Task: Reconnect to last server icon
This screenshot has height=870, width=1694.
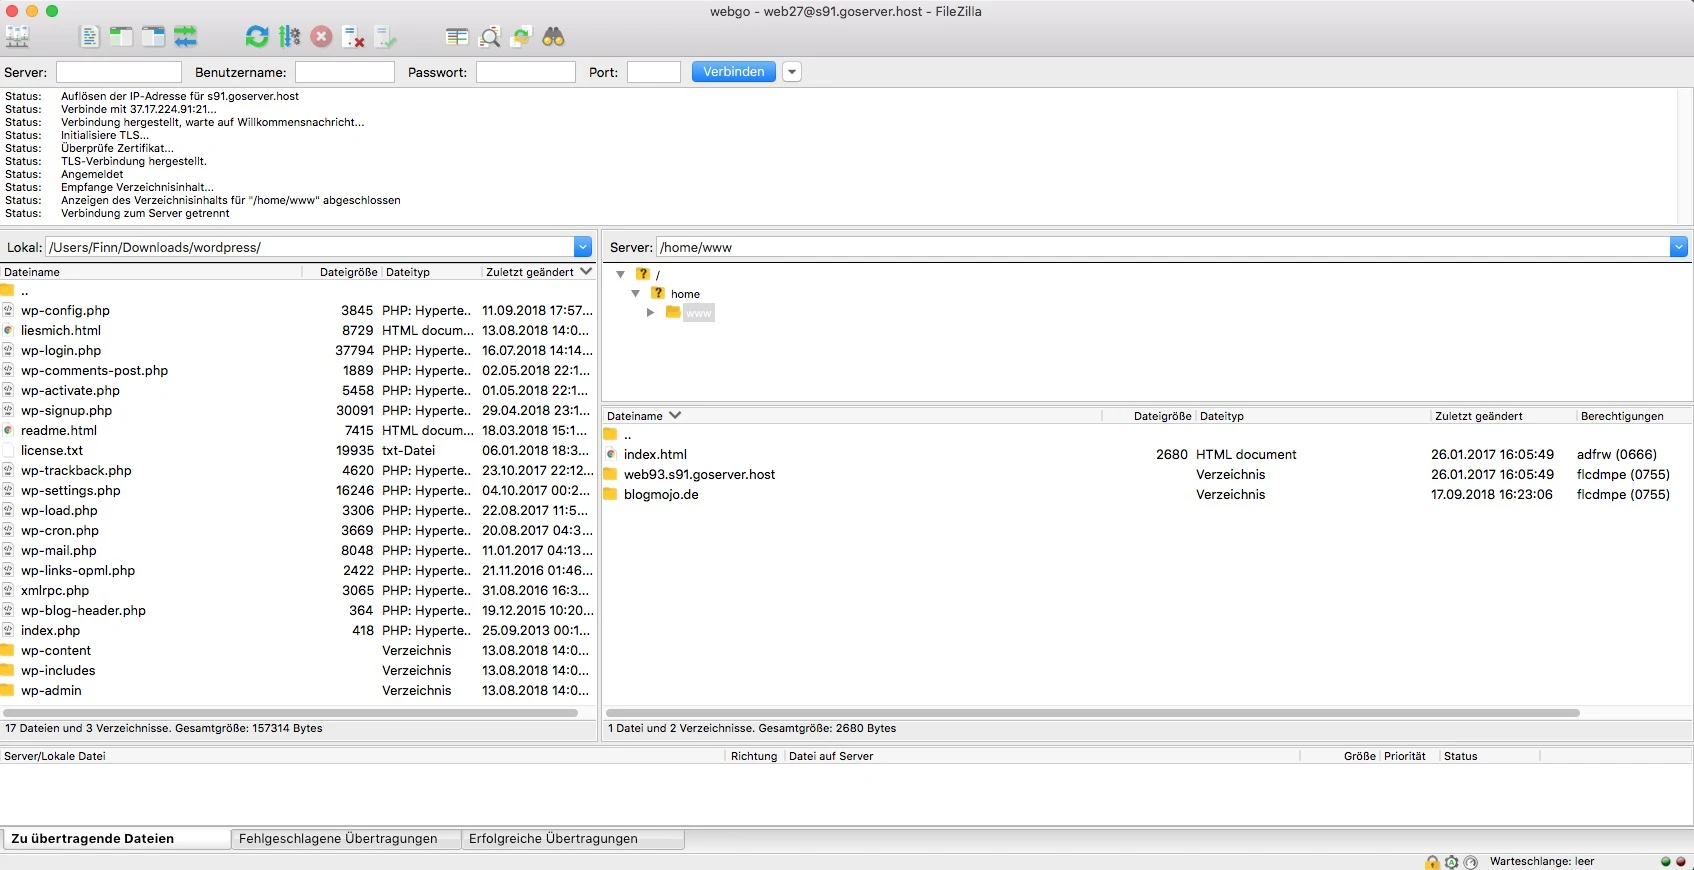Action: (x=385, y=37)
